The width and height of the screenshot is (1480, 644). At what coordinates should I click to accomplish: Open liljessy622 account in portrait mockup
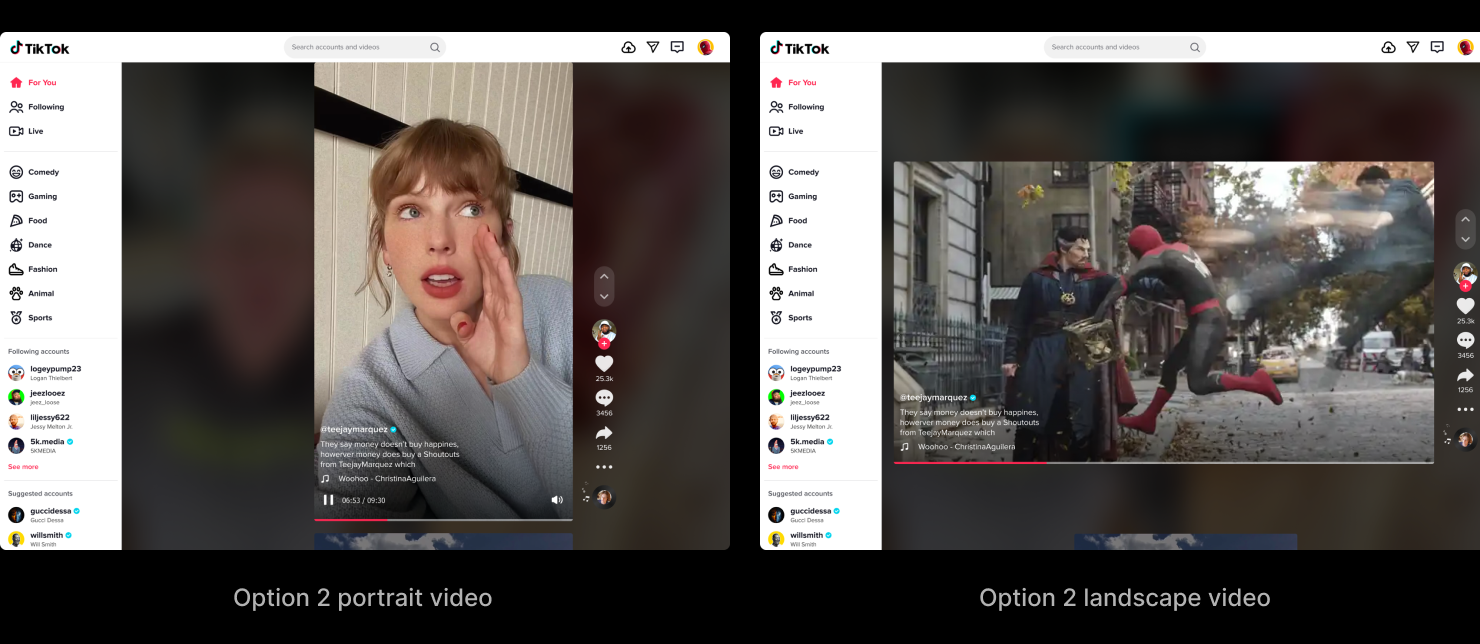[x=42, y=421]
